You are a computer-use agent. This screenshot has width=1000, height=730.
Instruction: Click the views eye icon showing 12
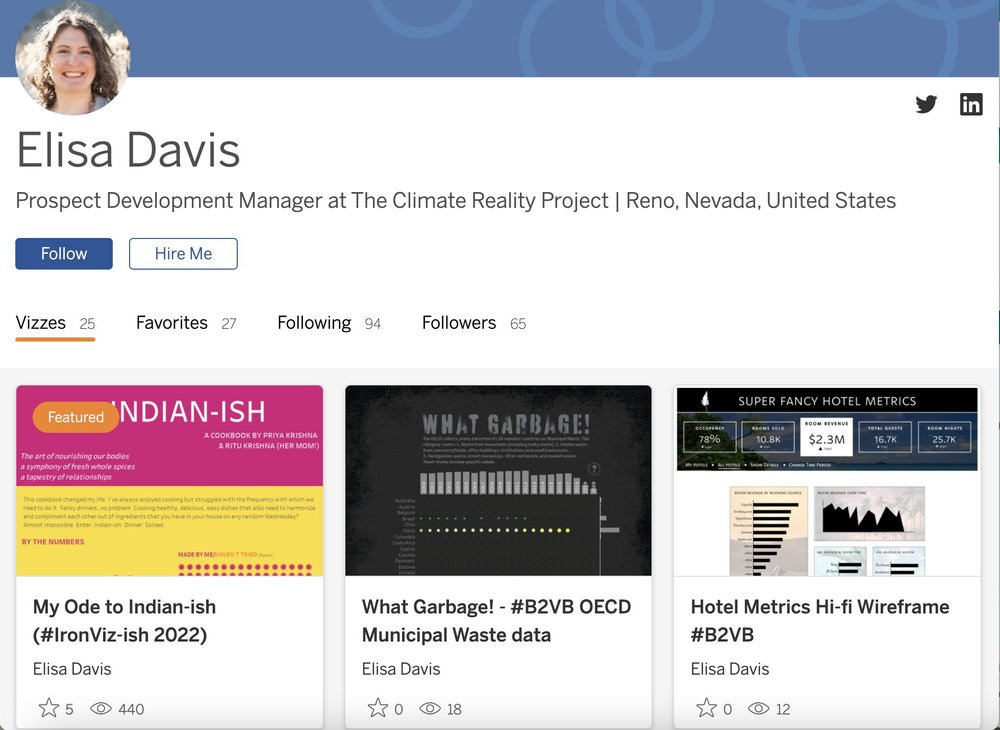click(x=758, y=708)
